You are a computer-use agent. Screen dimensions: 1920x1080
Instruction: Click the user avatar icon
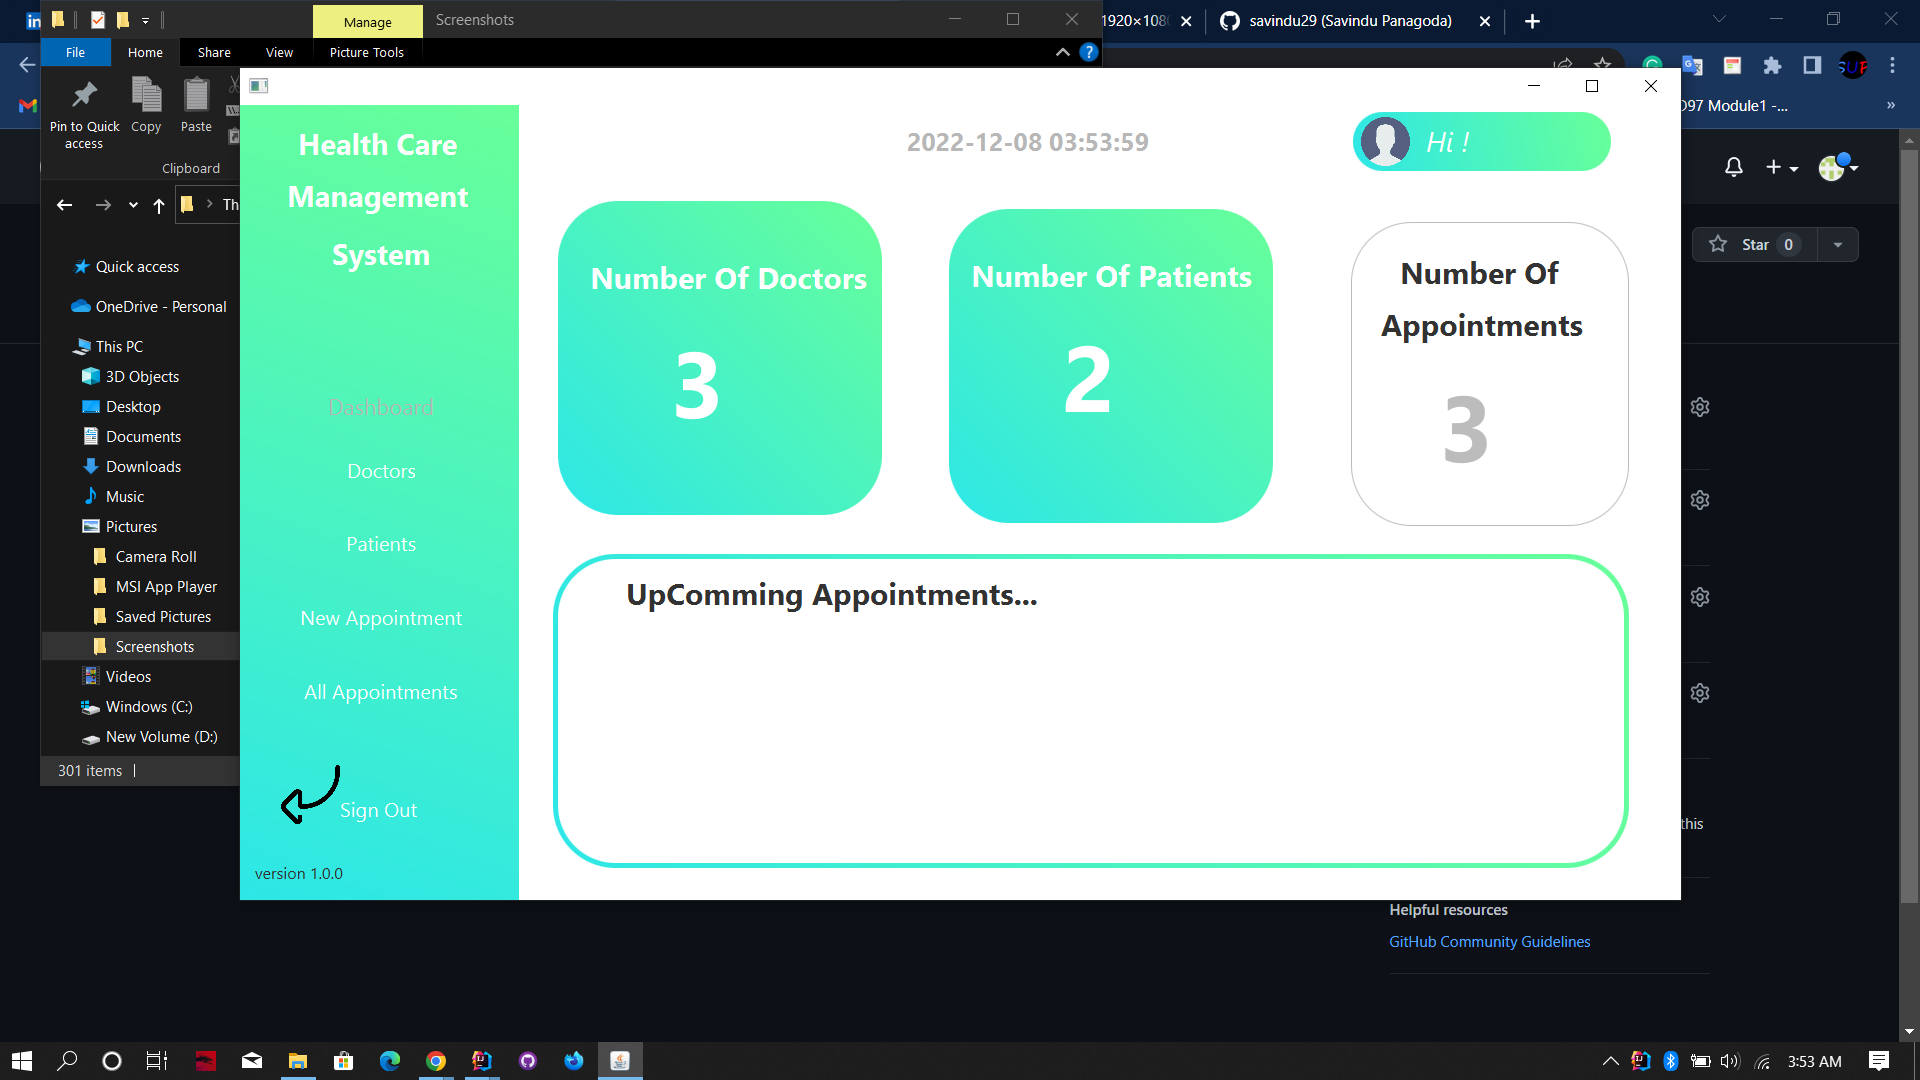click(1386, 142)
